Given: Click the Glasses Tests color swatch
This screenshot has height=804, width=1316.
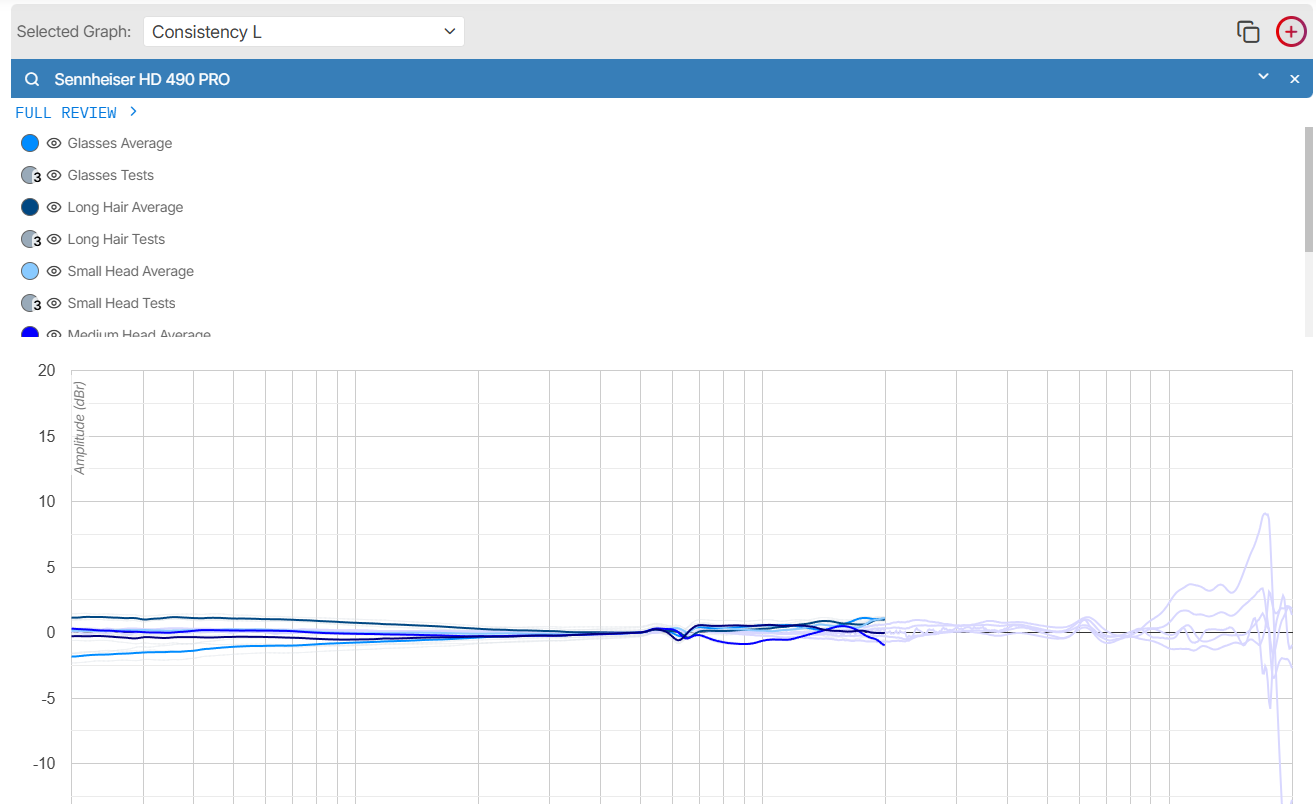Looking at the screenshot, I should click(30, 175).
